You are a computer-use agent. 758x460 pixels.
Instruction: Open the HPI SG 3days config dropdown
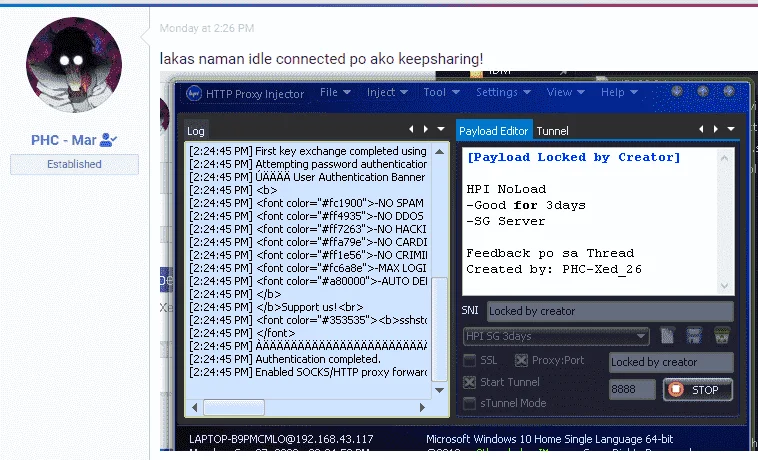(556, 336)
